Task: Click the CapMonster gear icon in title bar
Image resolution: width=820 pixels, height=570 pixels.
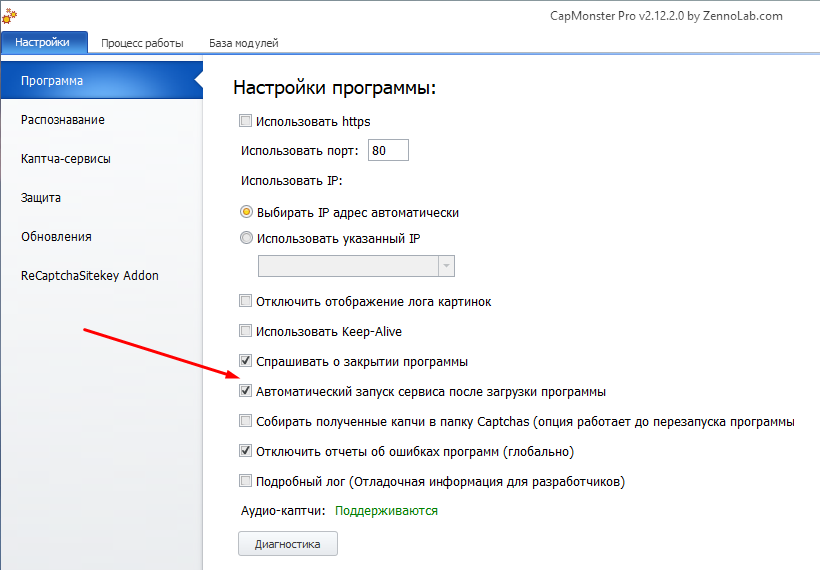Action: point(8,16)
